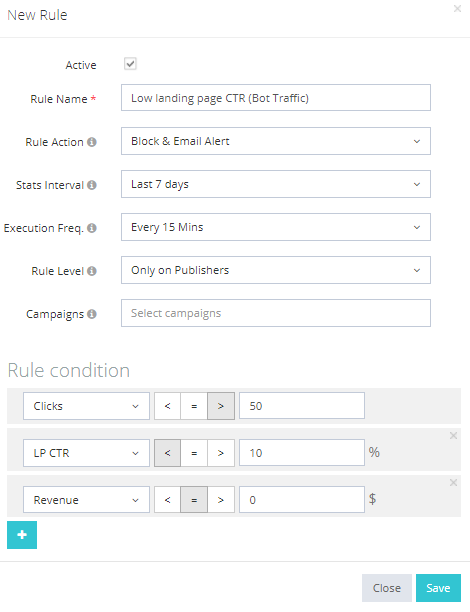470x612 pixels.
Task: Click the Rule Action info icon
Action: click(92, 142)
